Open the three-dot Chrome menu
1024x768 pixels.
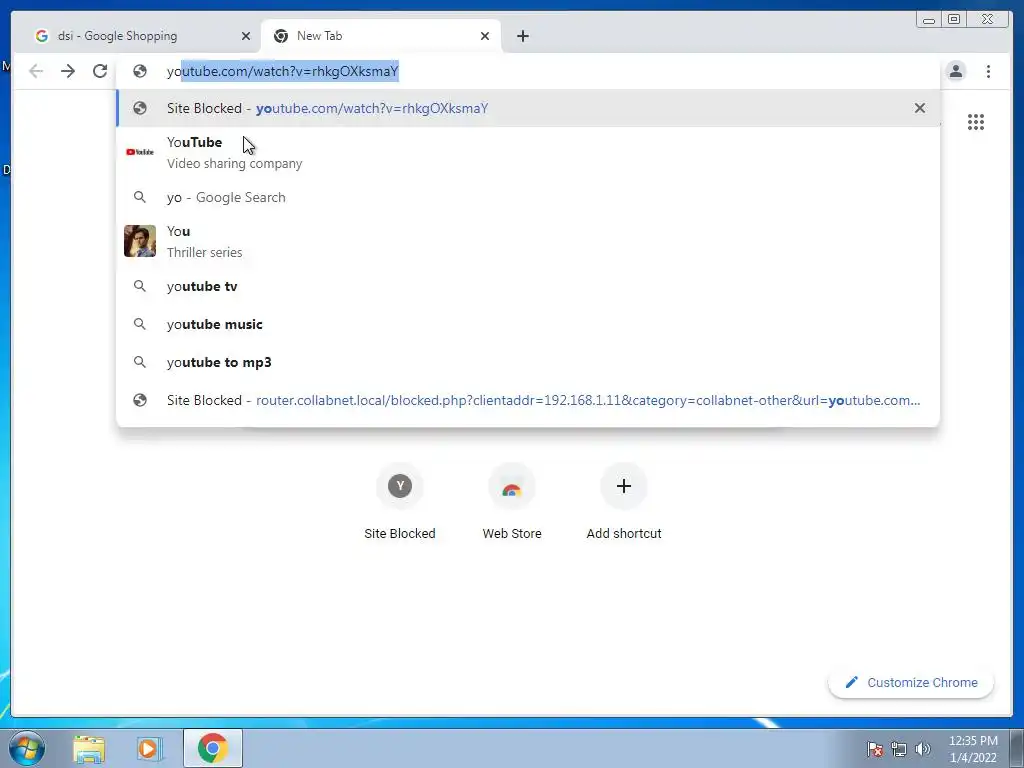point(988,71)
